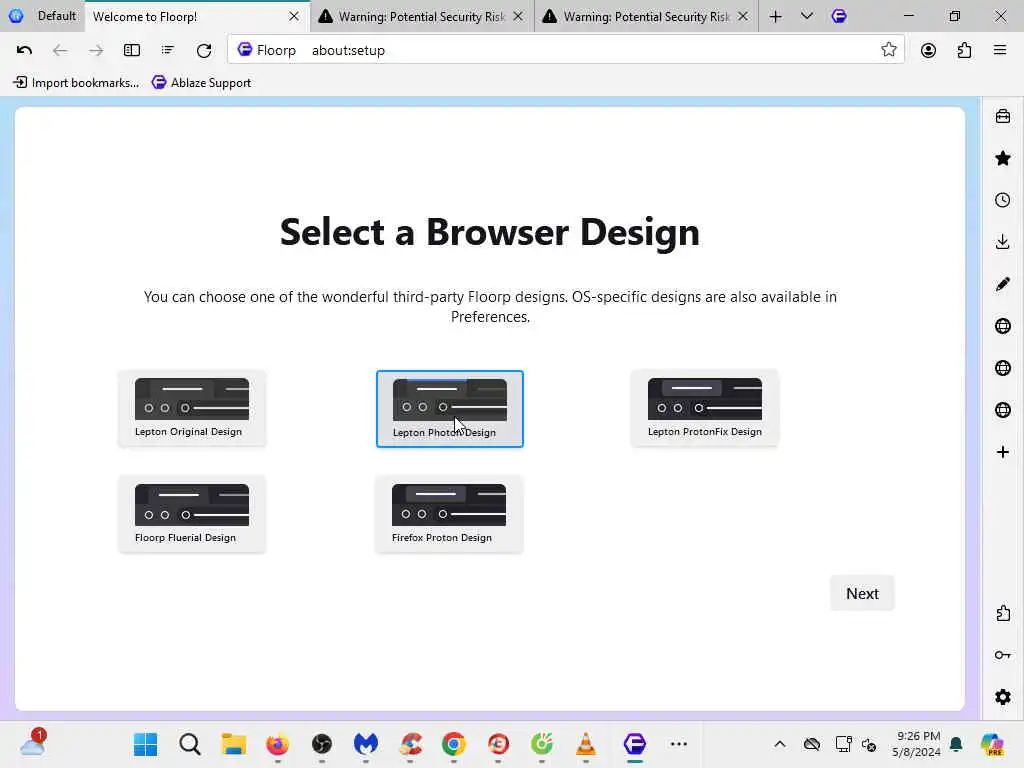Screen dimensions: 1024x768
Task: Go back with the back arrow
Action: [60, 50]
